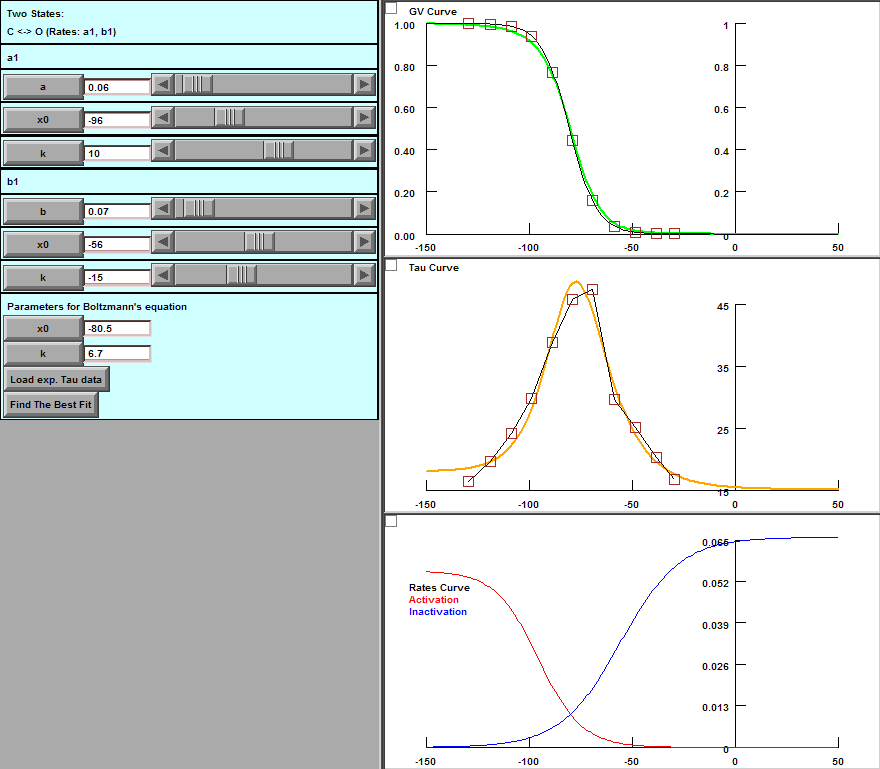This screenshot has width=880, height=769.
Task: Click the a1 x0 slider thumb
Action: coord(230,118)
